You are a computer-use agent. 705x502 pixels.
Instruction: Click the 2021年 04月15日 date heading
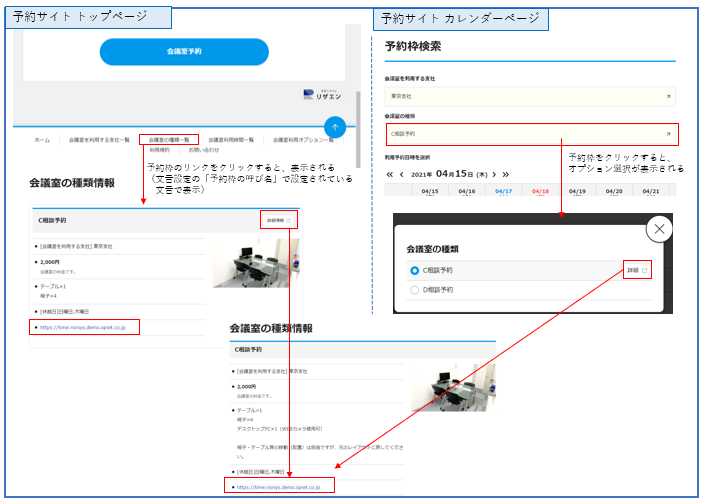(449, 174)
